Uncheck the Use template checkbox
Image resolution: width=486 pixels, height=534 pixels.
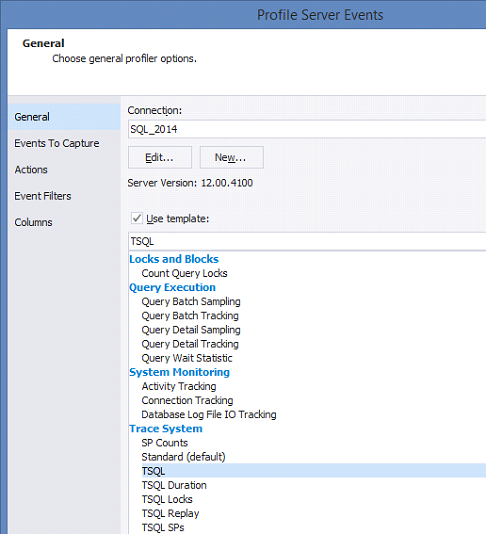(x=137, y=218)
